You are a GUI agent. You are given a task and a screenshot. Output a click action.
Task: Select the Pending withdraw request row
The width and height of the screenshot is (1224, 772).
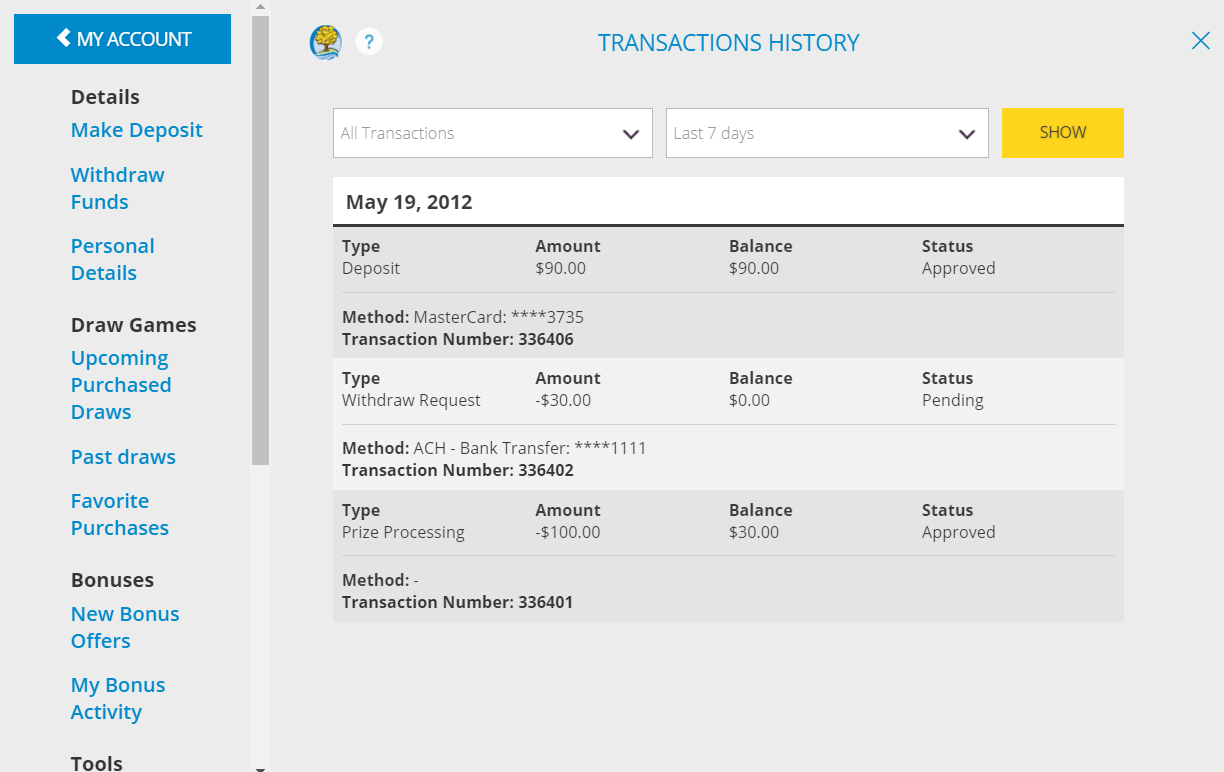pos(728,389)
